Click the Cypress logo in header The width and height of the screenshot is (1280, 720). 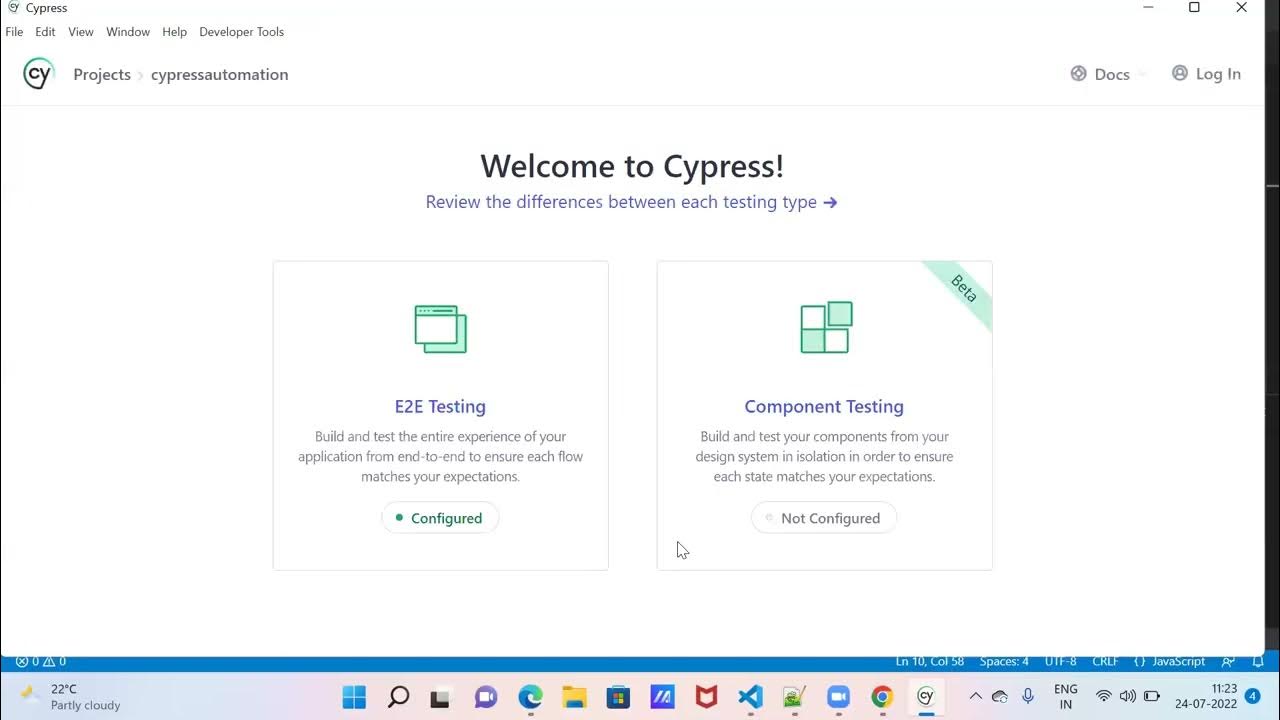click(38, 74)
